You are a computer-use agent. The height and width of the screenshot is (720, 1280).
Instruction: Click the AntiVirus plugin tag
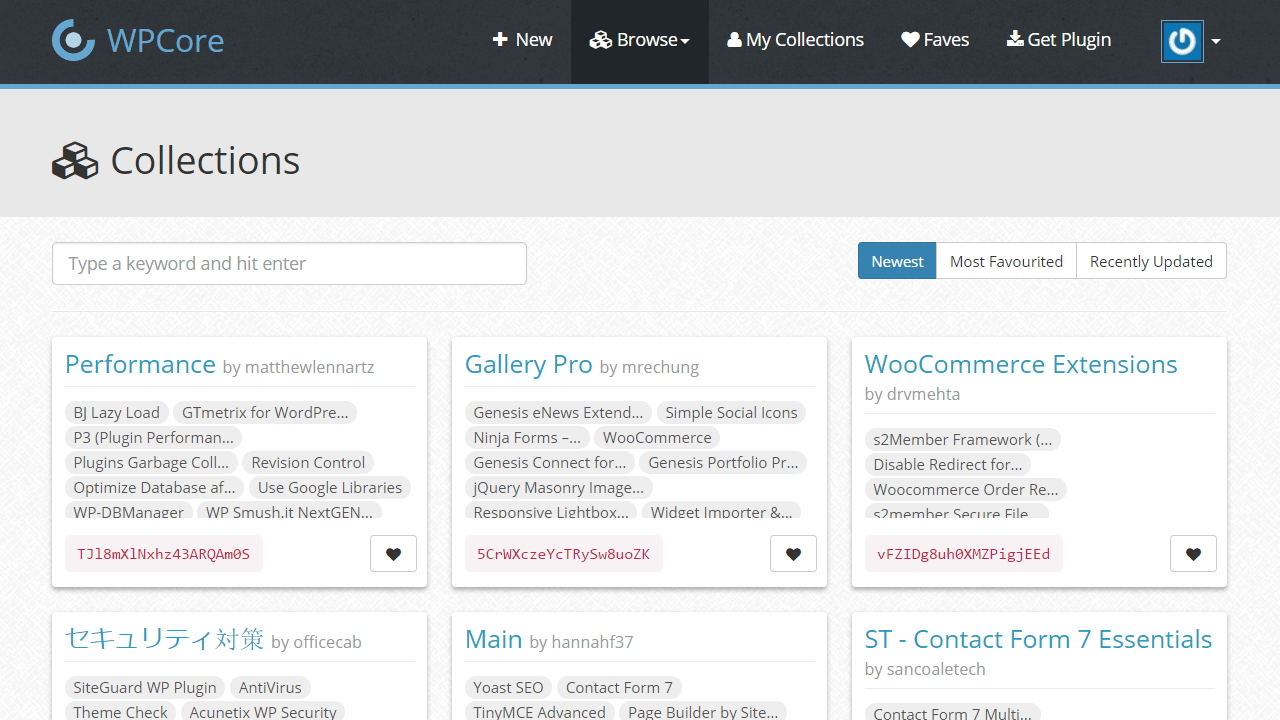(x=270, y=687)
